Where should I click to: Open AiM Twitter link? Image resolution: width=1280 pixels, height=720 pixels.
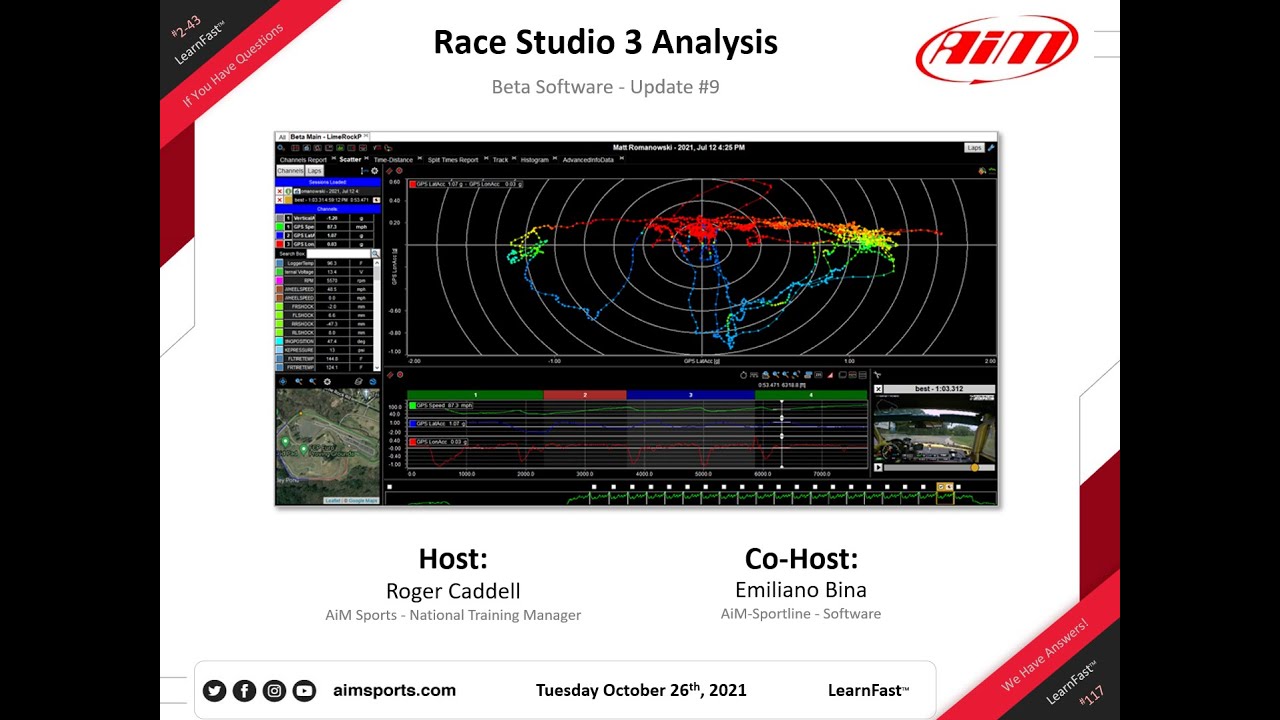click(214, 690)
